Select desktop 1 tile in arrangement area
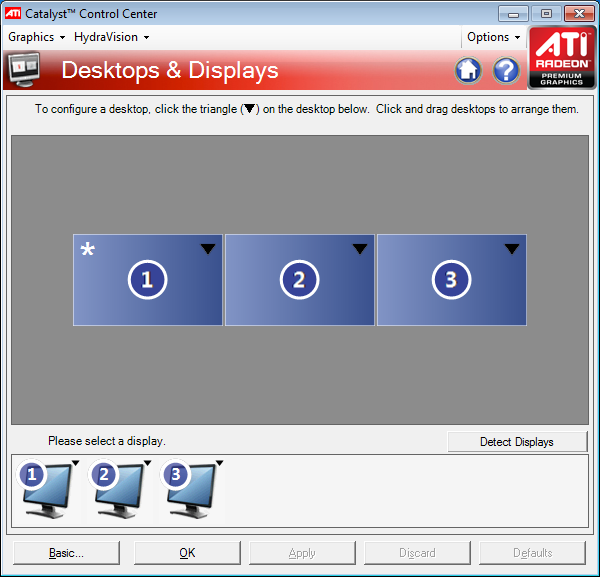600x577 pixels. (x=148, y=280)
